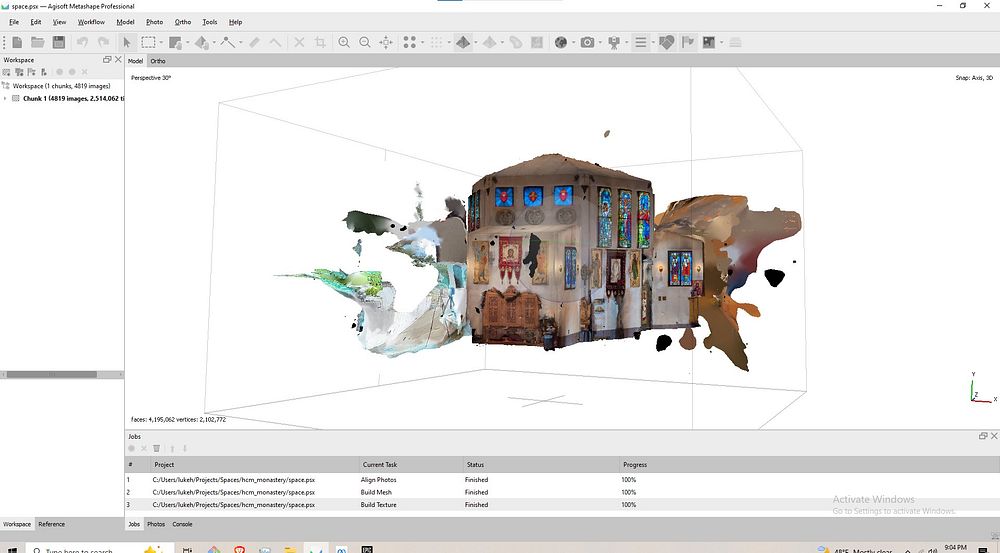Select the Navigation arrow tool
Screen dimensions: 1000x553
tap(127, 42)
